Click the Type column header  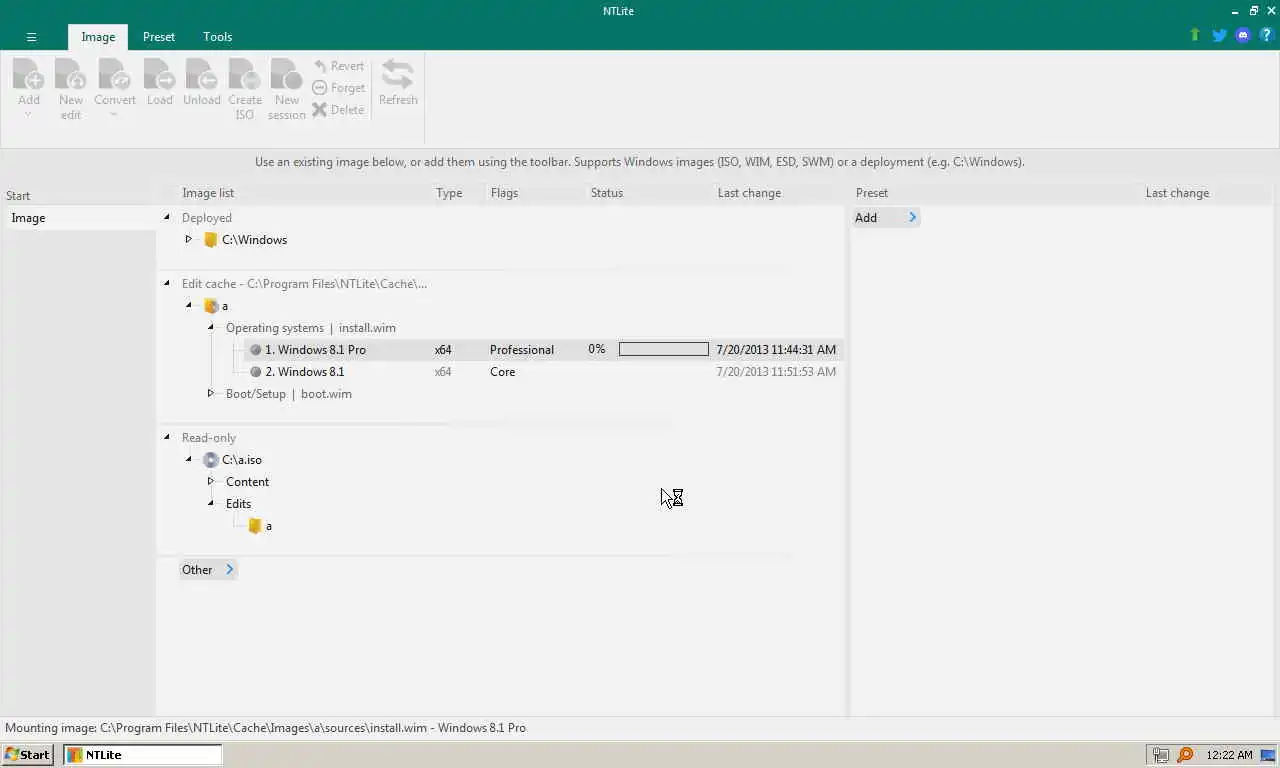449,193
